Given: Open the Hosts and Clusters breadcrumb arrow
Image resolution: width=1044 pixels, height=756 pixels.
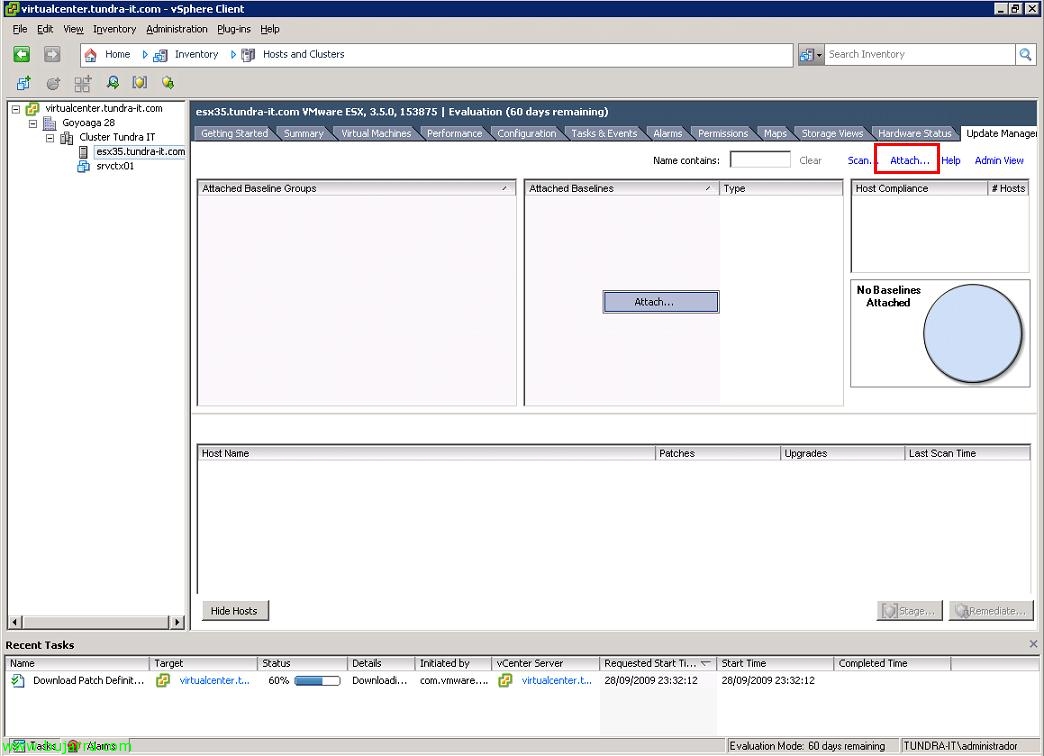Looking at the screenshot, I should tap(233, 55).
